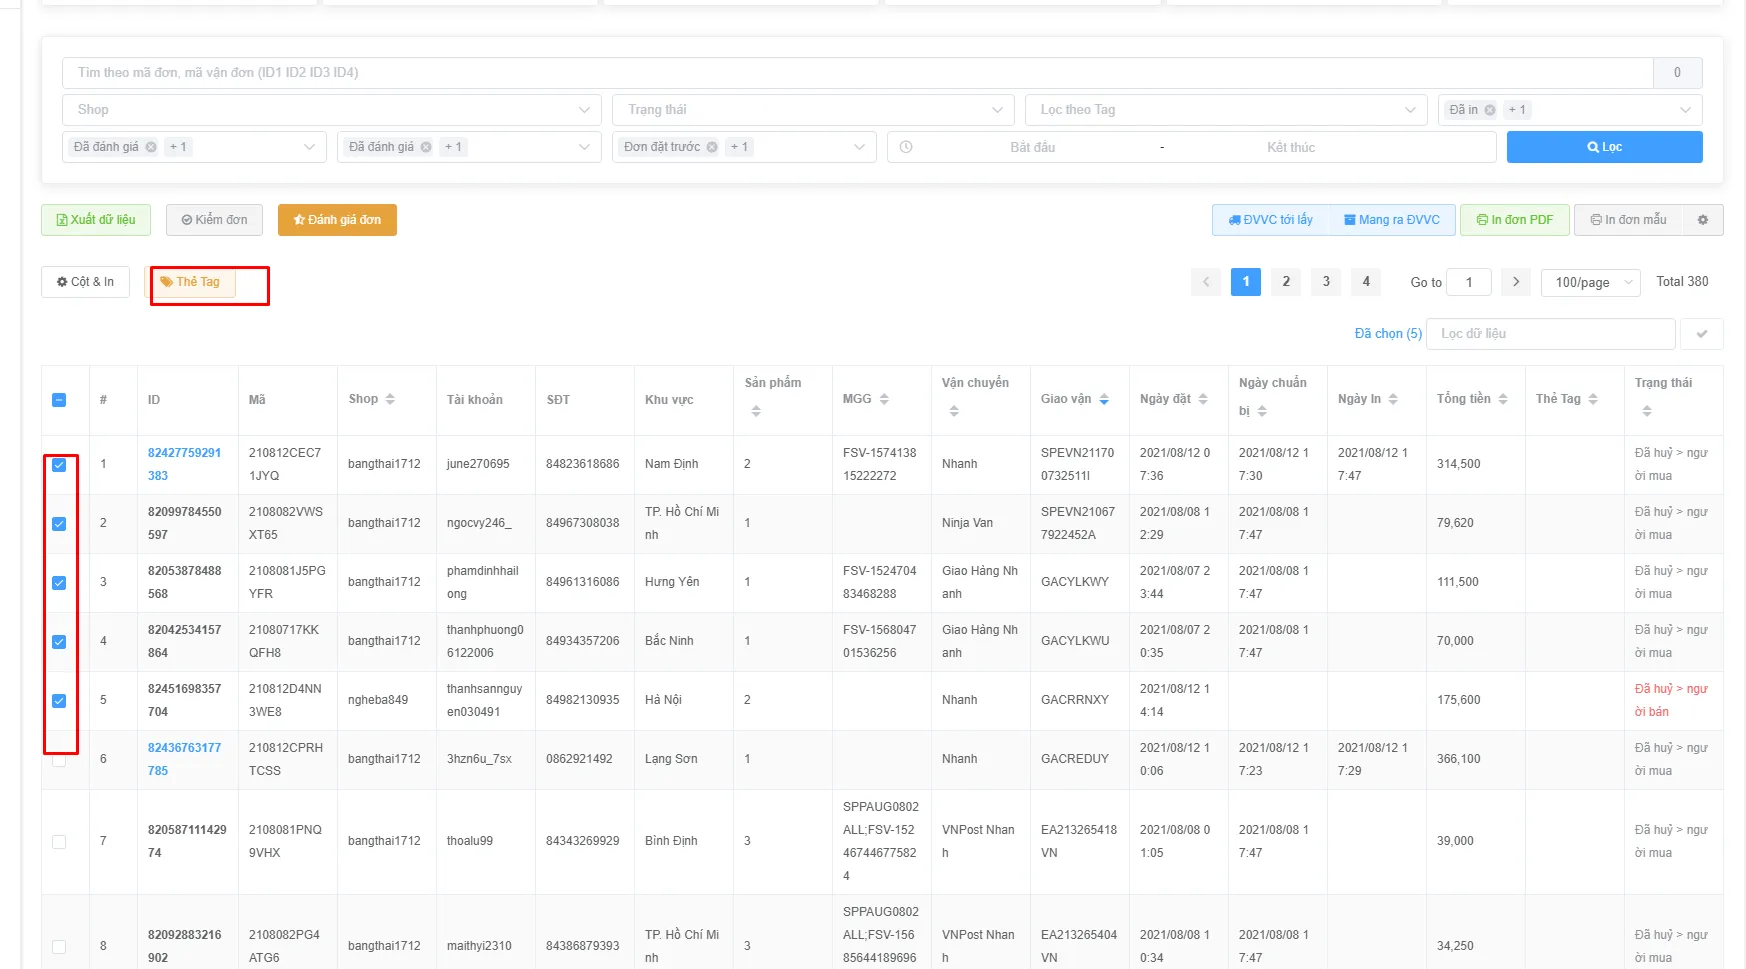This screenshot has width=1746, height=969.
Task: Open the Trạng thái dropdown
Action: tap(813, 110)
